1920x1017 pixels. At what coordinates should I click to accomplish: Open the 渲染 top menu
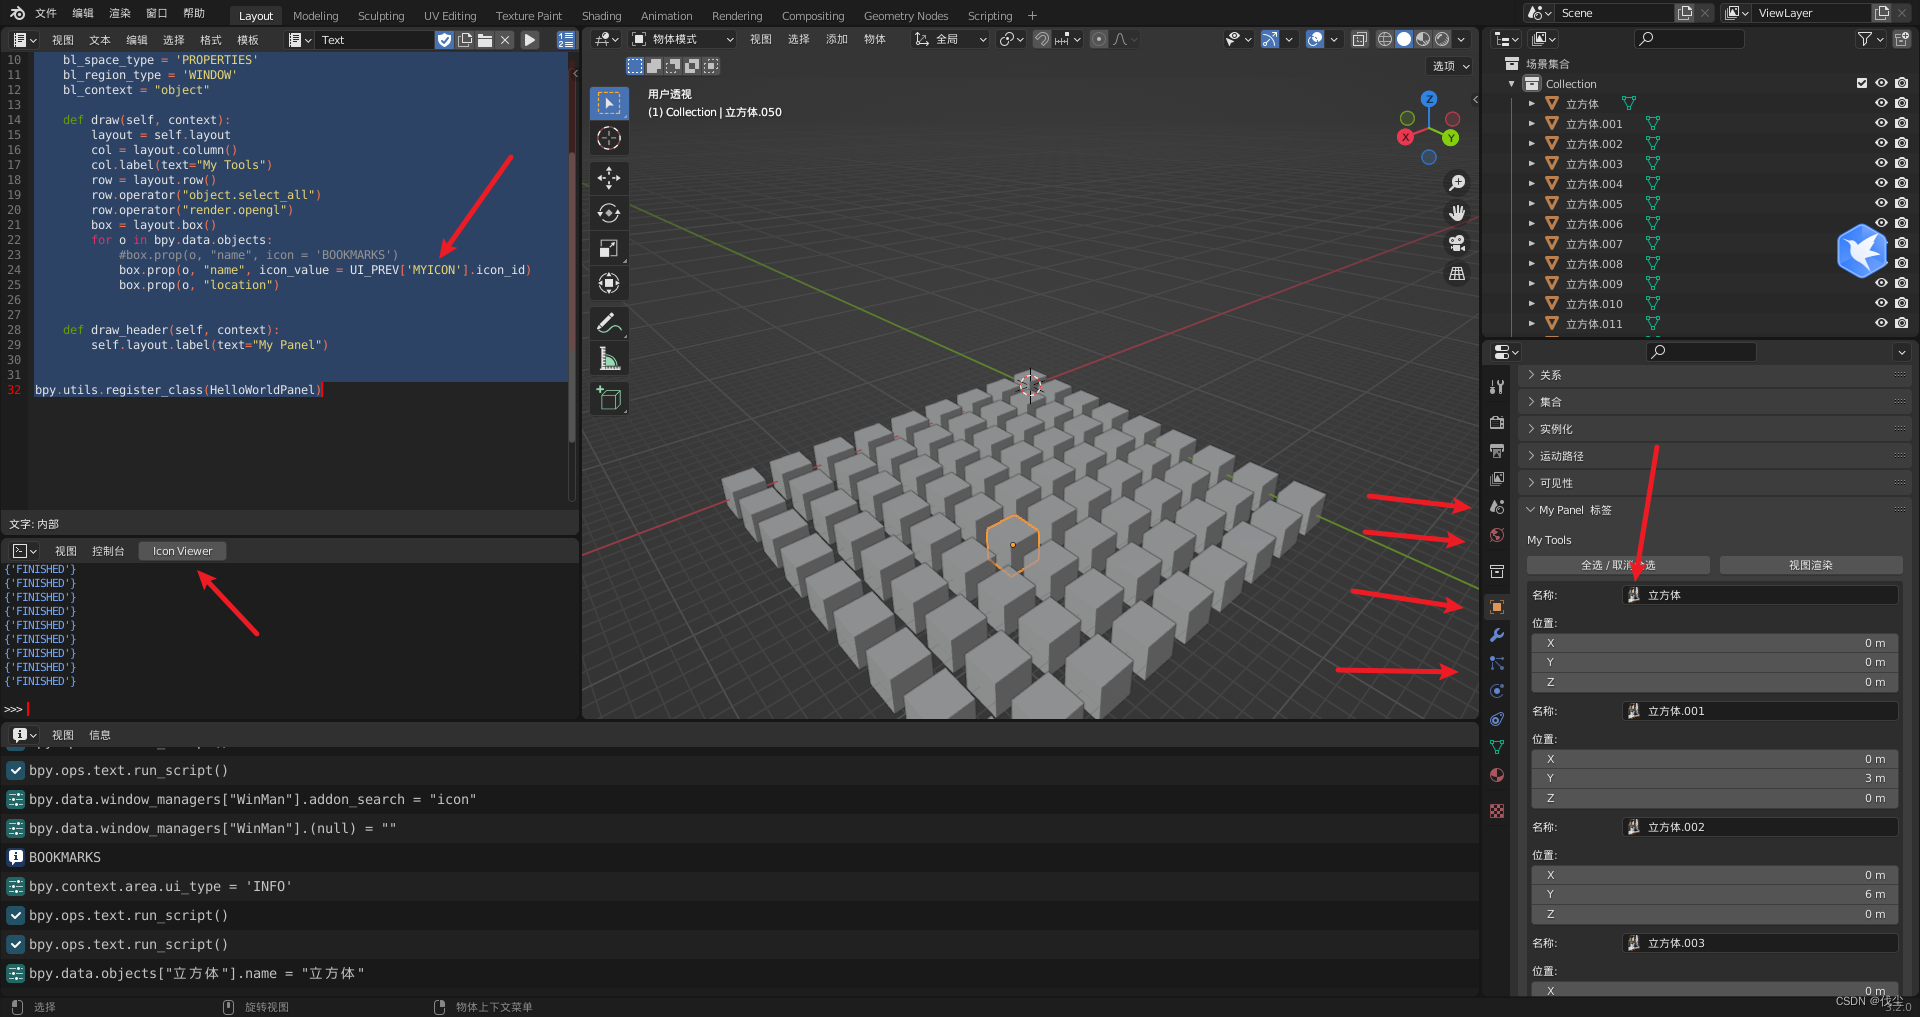pyautogui.click(x=120, y=13)
